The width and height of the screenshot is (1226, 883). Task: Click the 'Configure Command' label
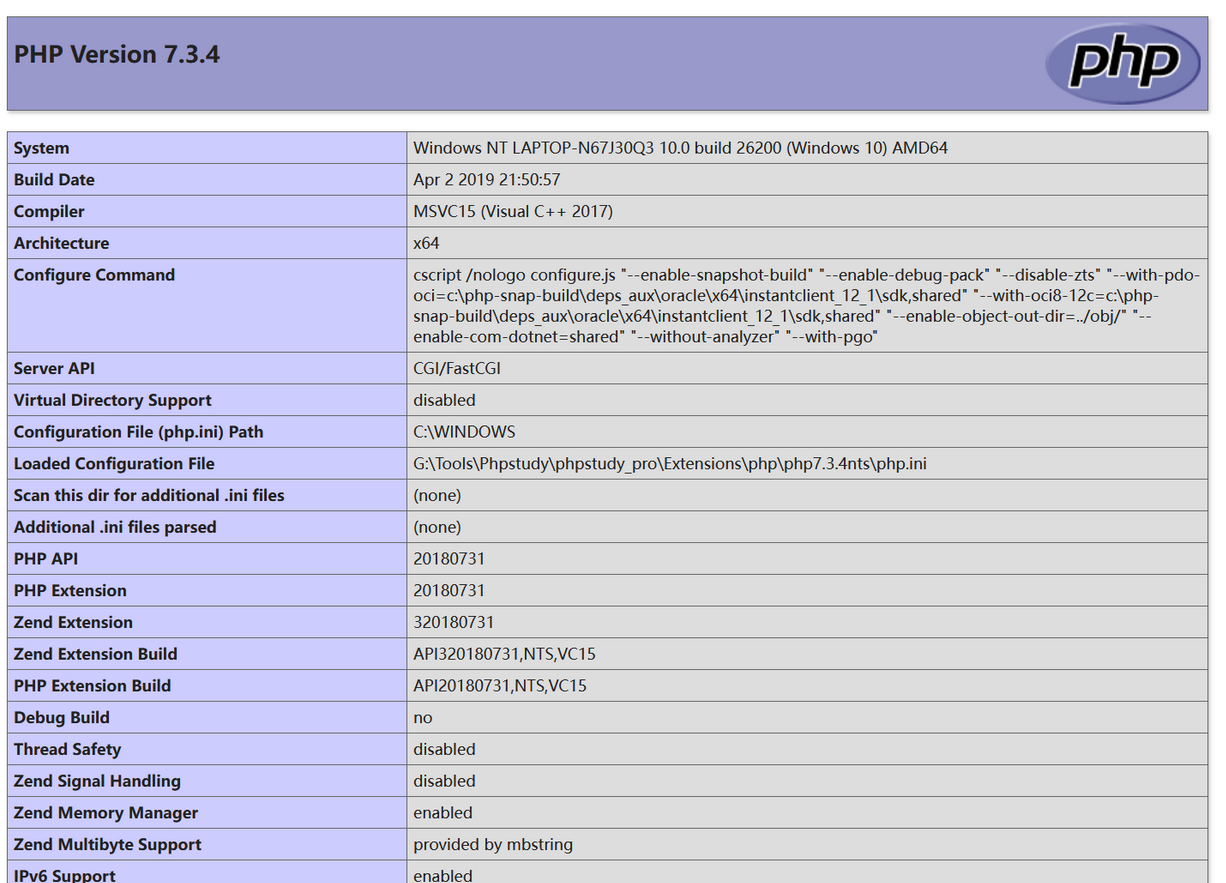tap(94, 275)
